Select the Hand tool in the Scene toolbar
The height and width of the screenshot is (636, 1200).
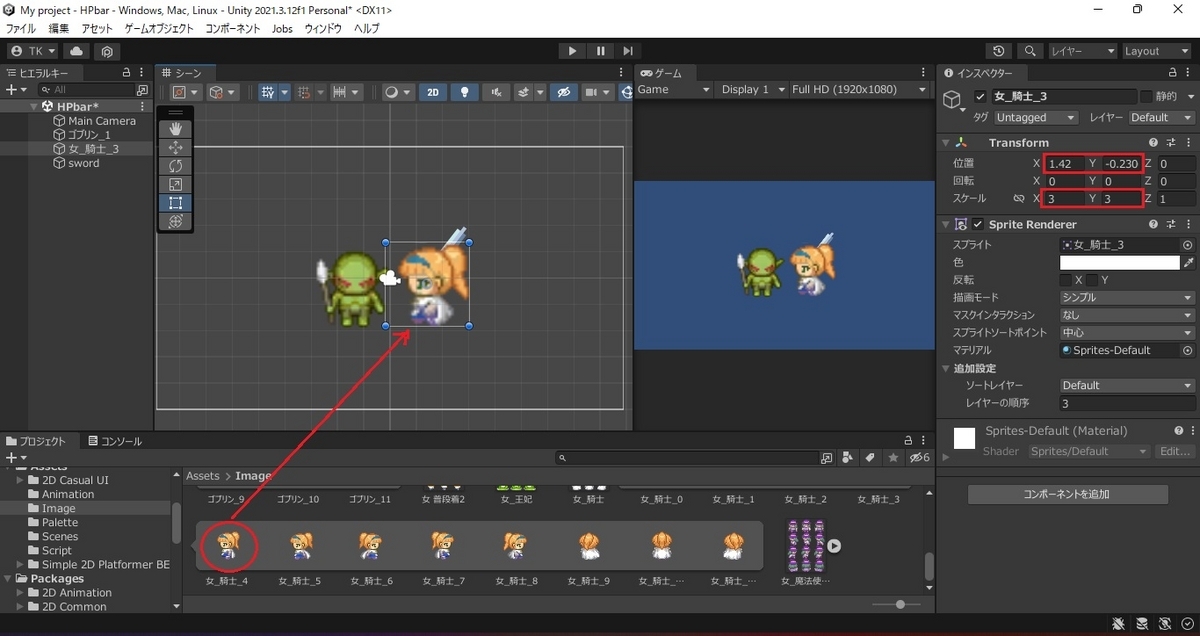(x=175, y=128)
